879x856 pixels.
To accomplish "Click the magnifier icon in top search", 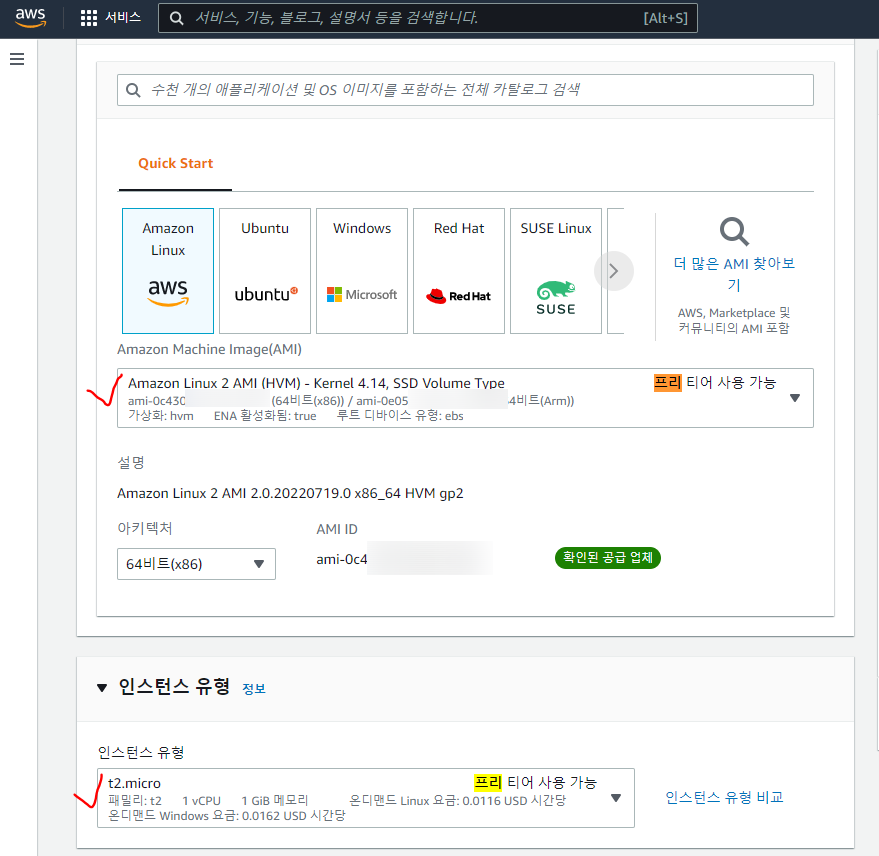I will (177, 18).
